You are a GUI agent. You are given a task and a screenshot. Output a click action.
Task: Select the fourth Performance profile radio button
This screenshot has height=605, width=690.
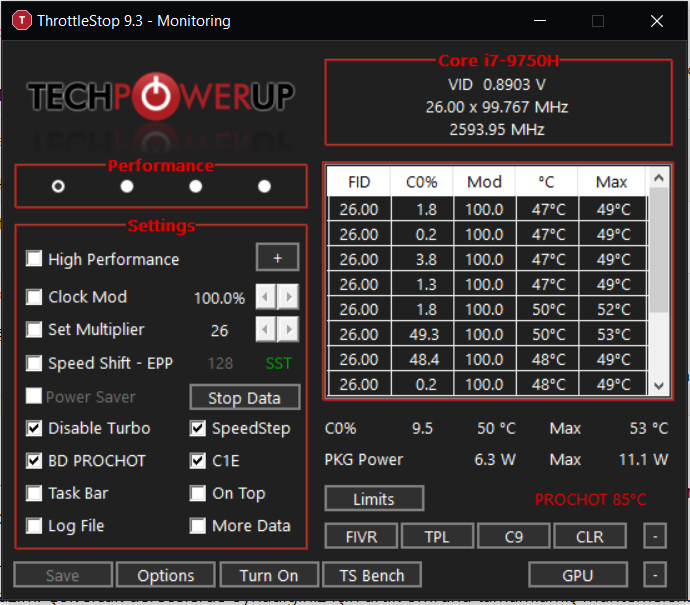264,187
